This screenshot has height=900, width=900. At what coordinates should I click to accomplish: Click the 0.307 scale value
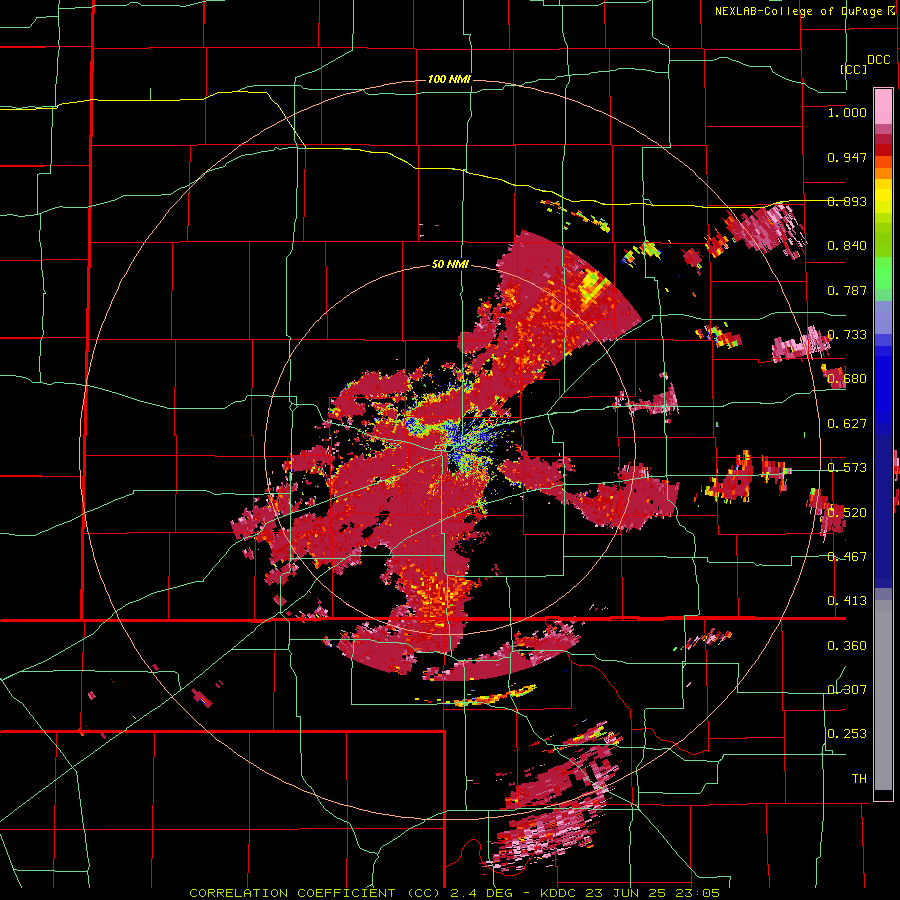847,690
